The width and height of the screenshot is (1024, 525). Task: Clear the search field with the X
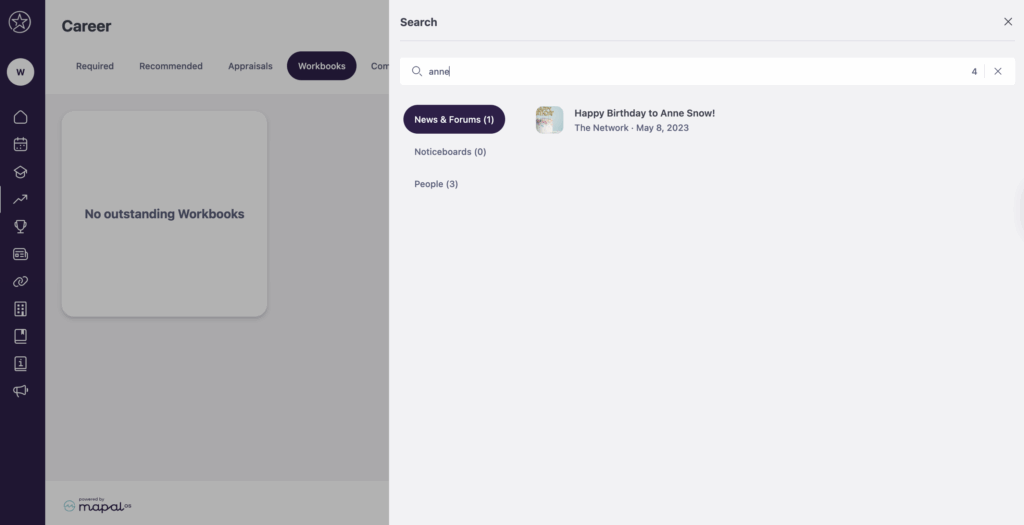[997, 72]
